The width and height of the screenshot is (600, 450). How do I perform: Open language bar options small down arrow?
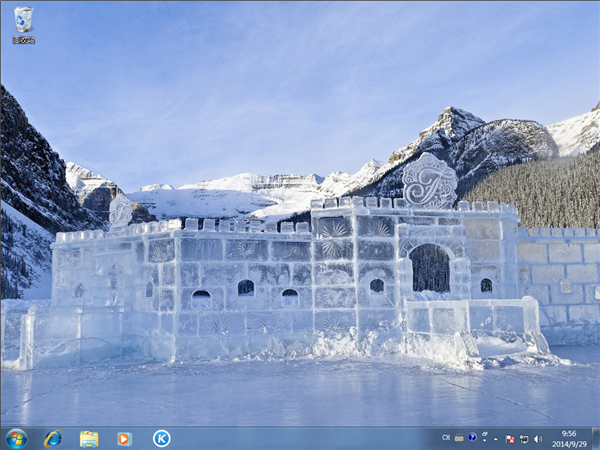click(484, 442)
